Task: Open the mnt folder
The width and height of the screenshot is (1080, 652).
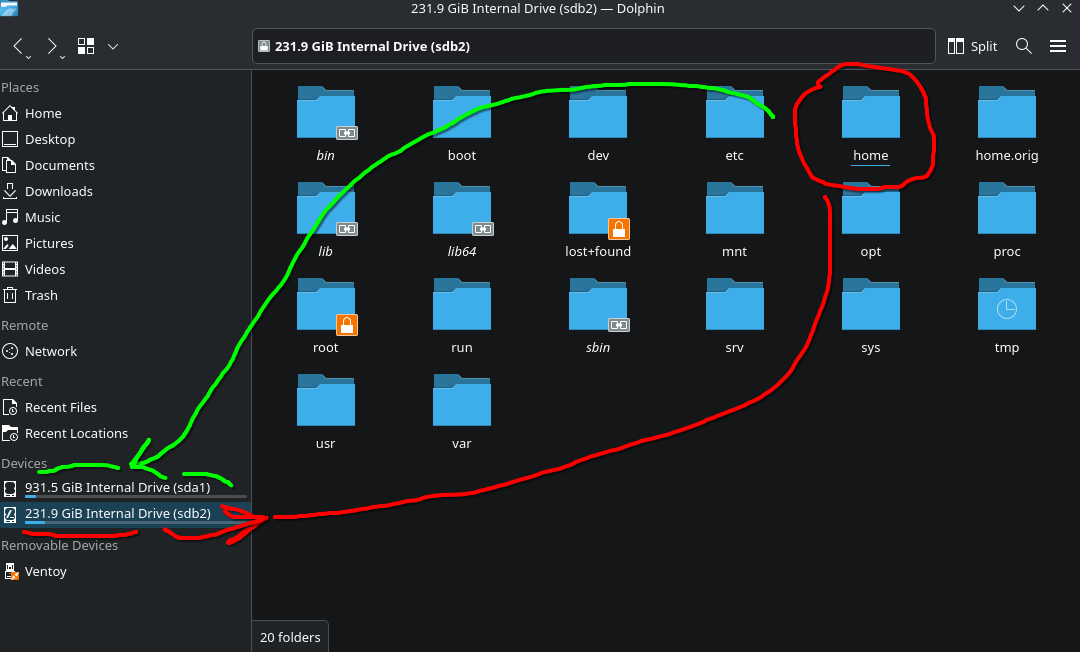Action: point(734,220)
